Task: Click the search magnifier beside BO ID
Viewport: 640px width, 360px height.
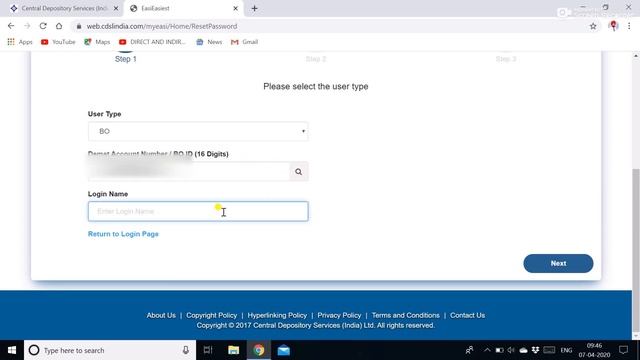Action: click(299, 172)
